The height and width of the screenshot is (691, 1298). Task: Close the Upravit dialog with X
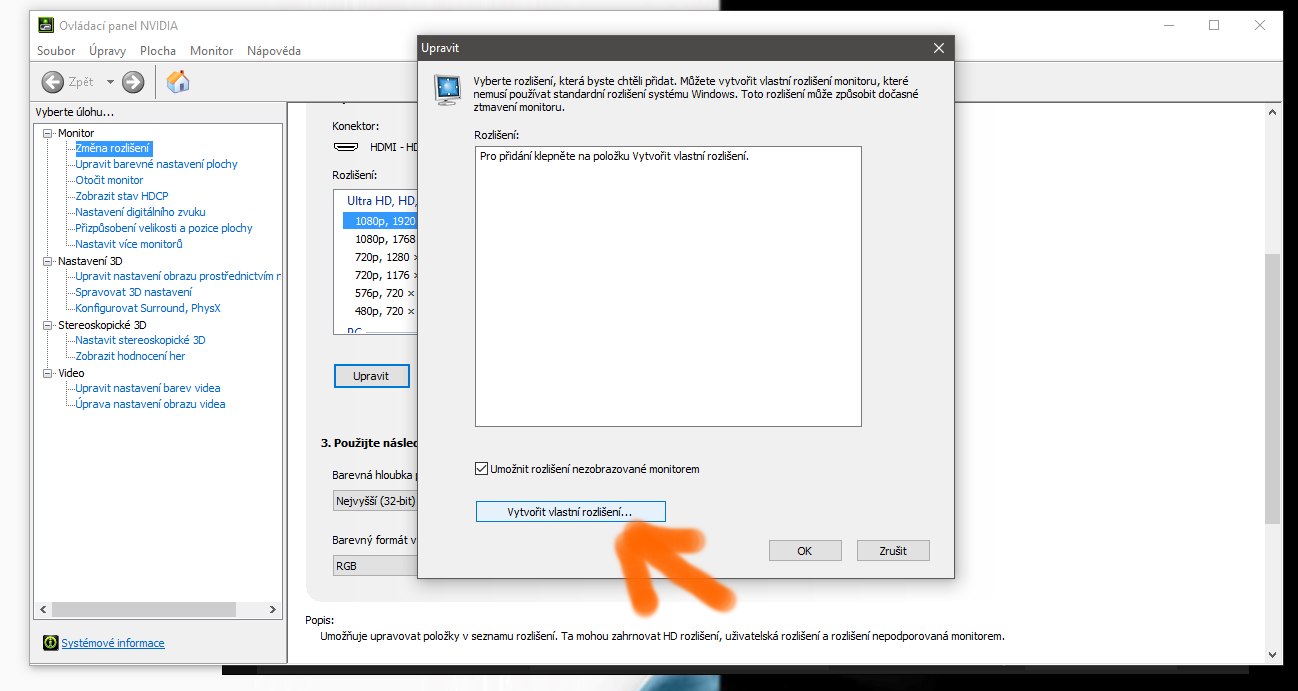938,48
